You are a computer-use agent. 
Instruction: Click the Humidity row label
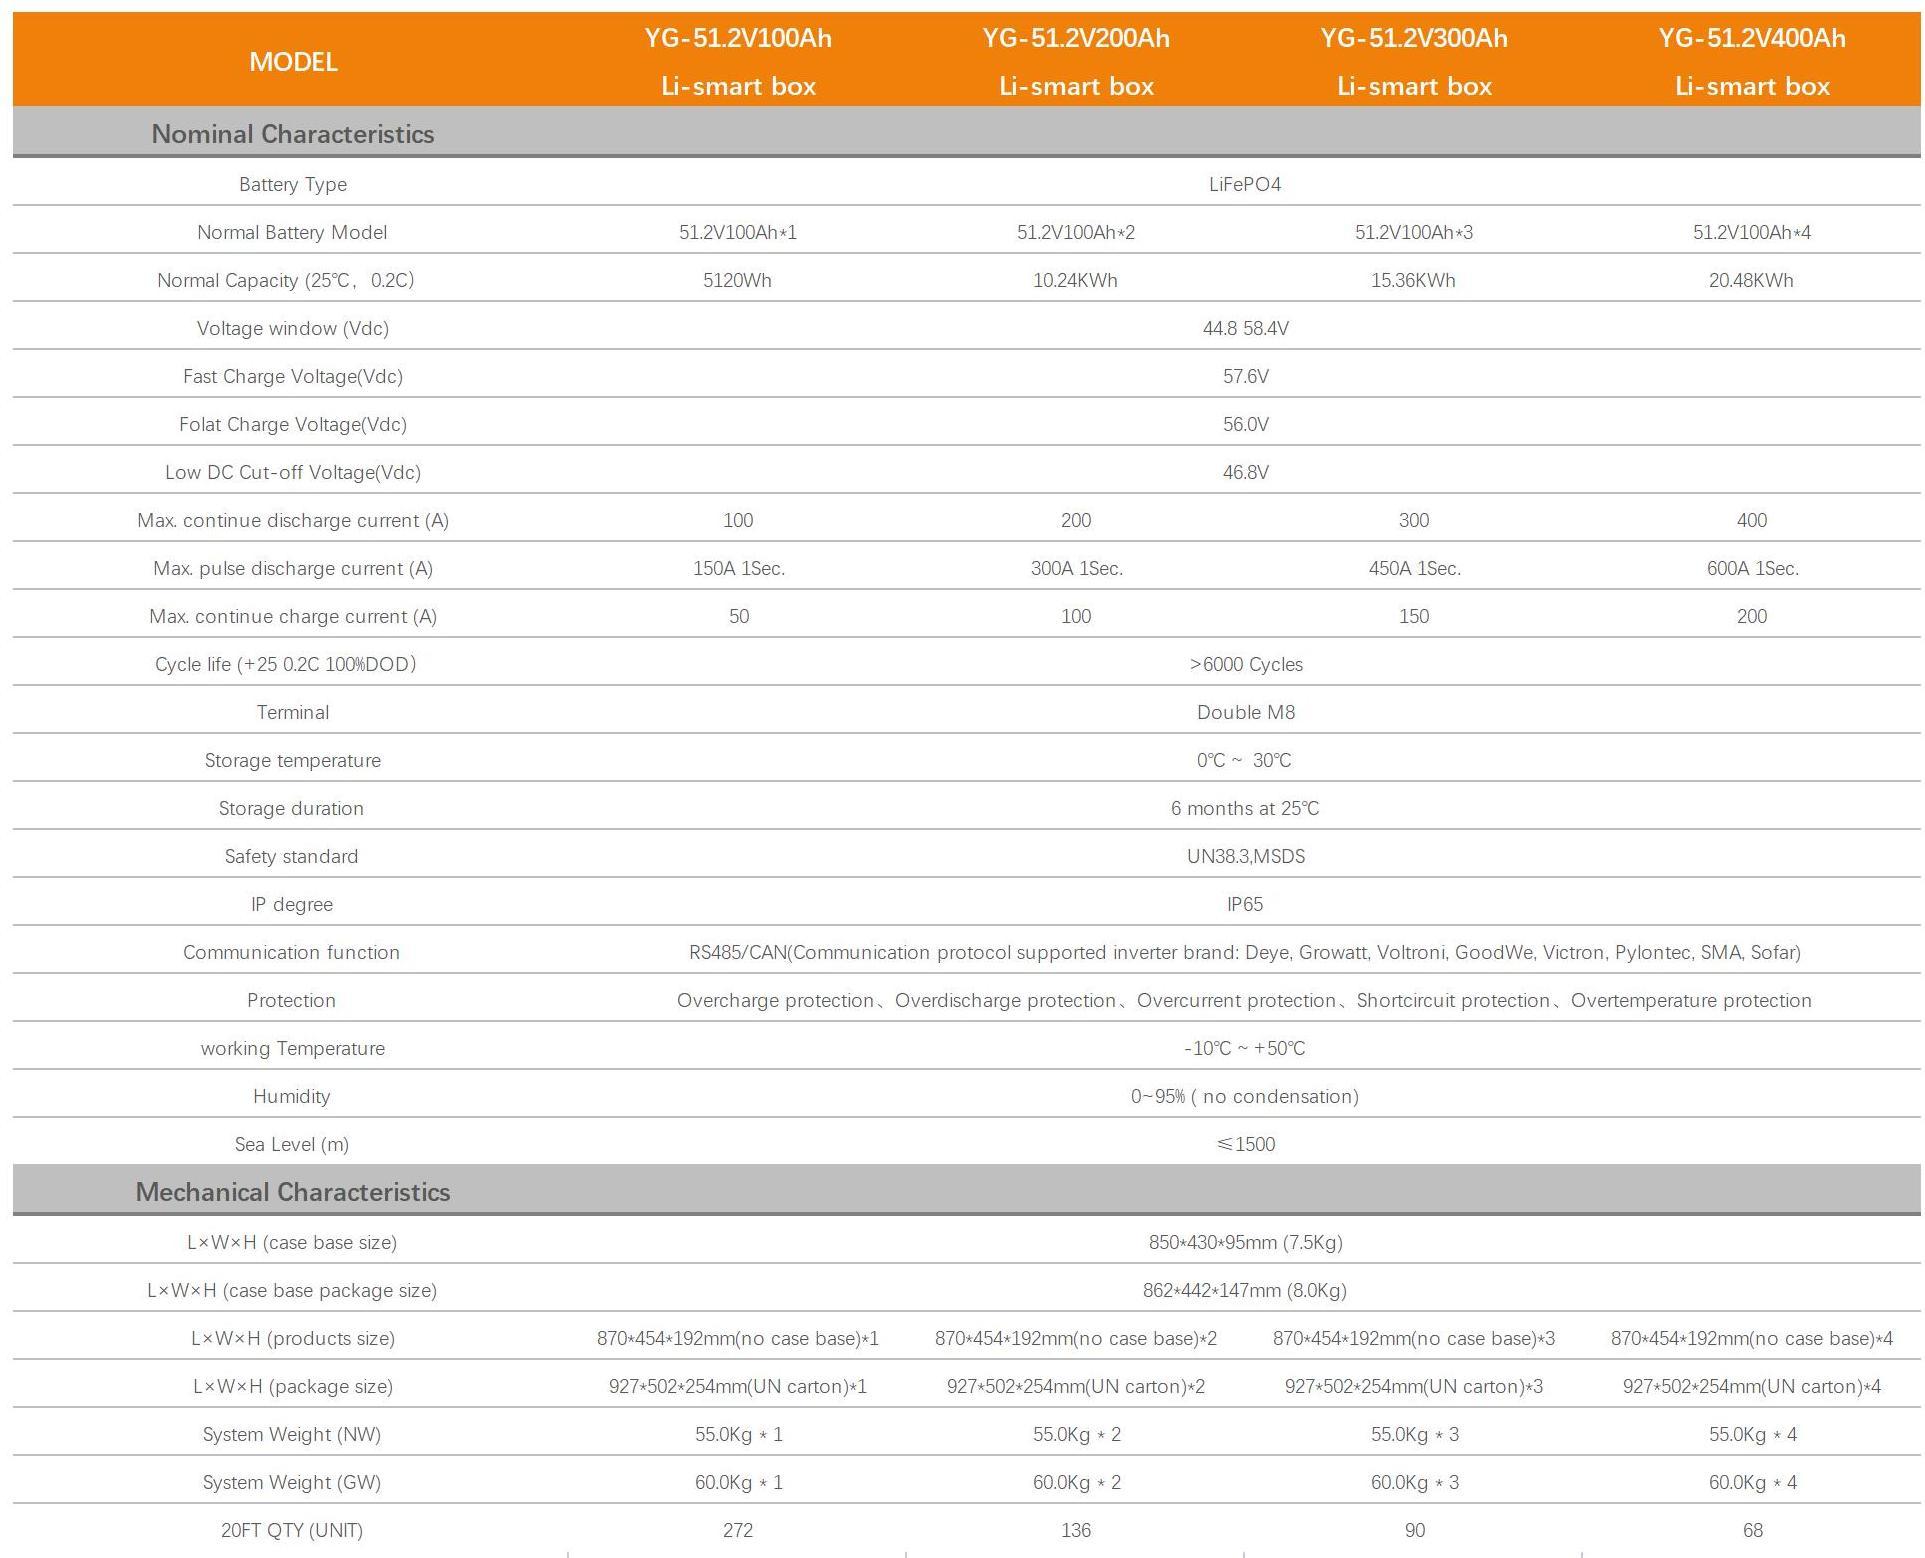(292, 1096)
